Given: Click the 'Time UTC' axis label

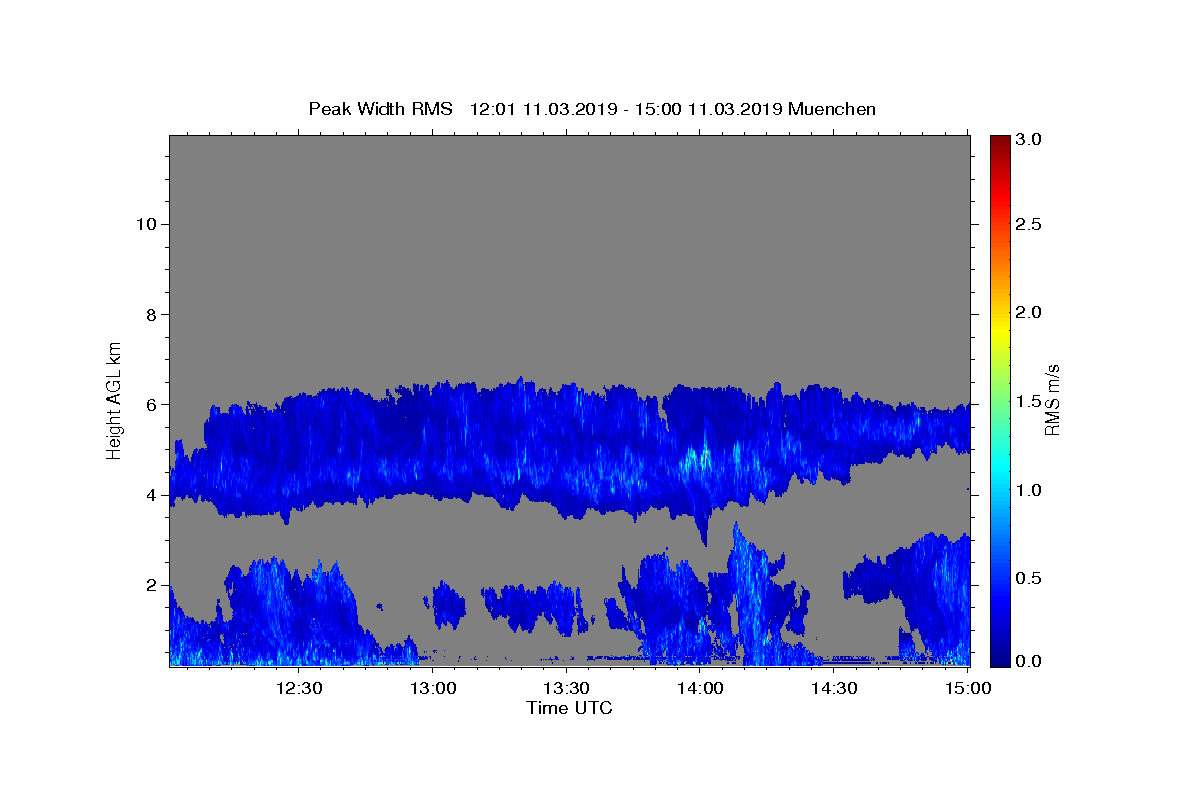Looking at the screenshot, I should coord(569,708).
